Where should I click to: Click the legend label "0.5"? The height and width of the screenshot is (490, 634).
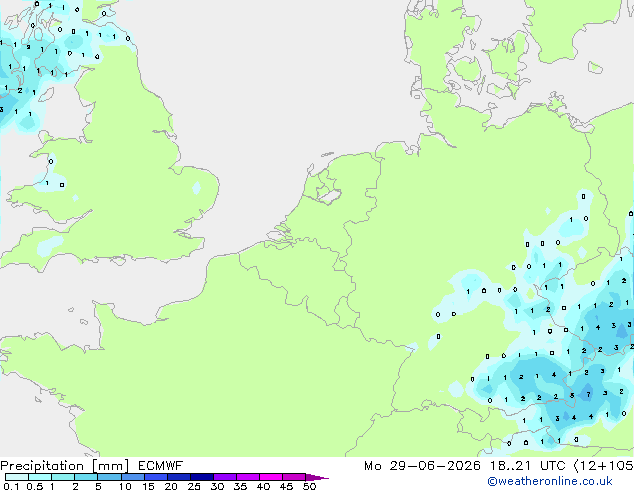coord(35,486)
